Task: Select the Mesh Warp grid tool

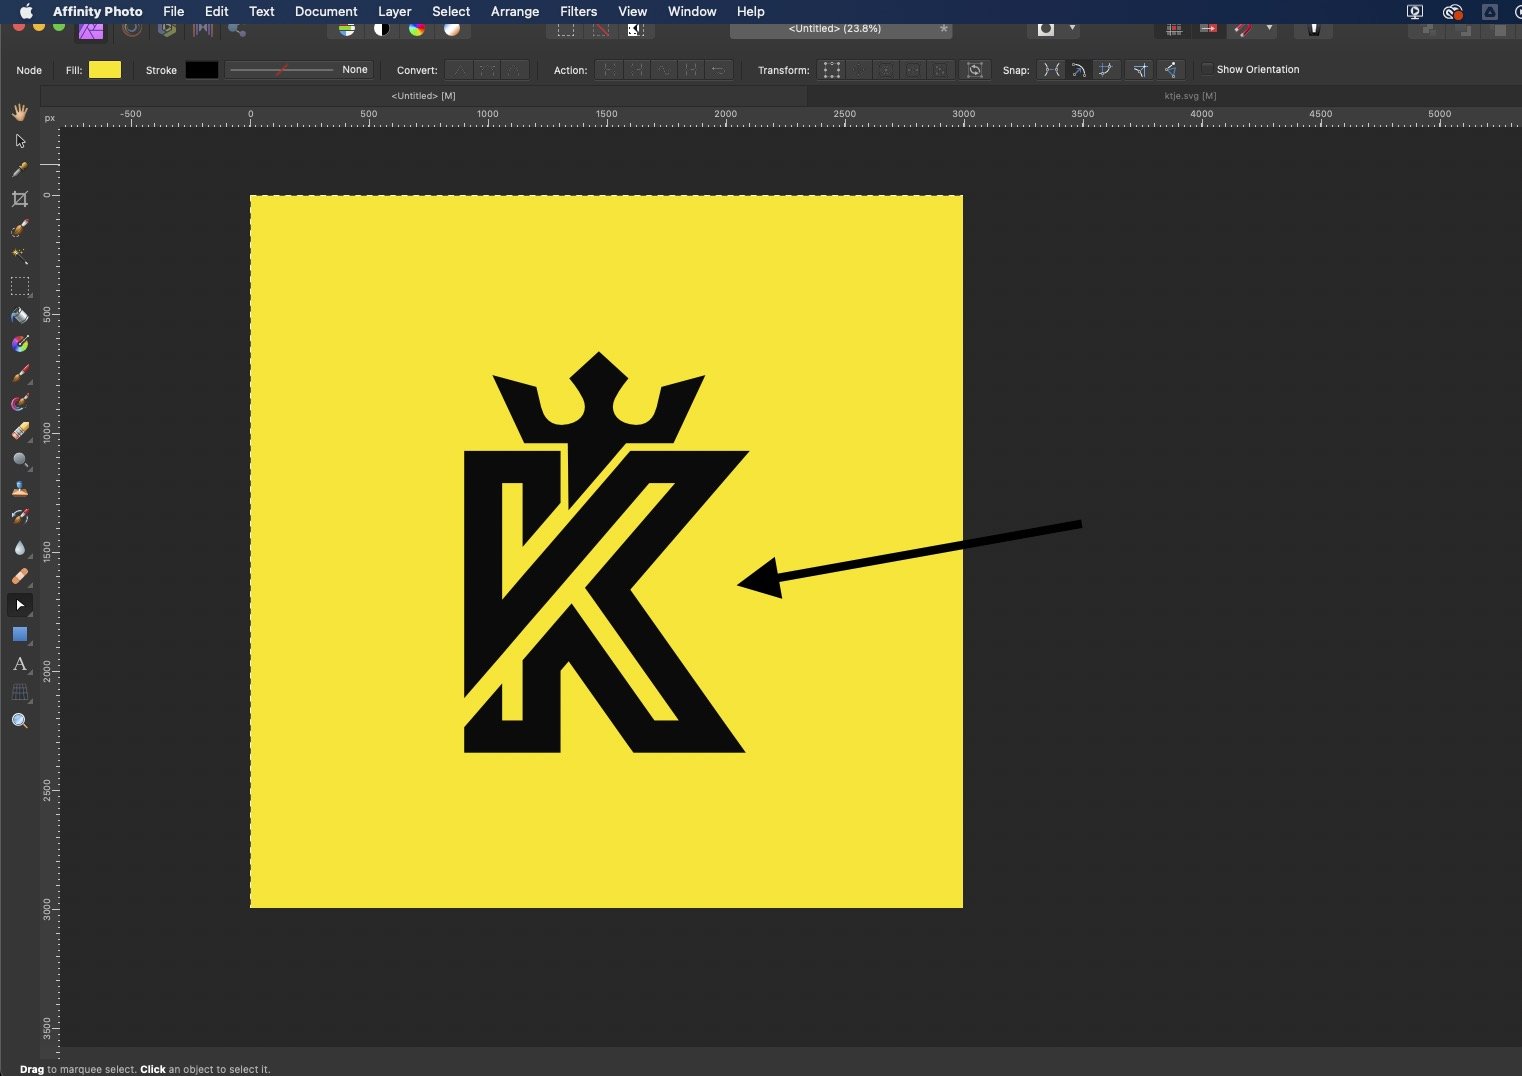Action: 20,692
